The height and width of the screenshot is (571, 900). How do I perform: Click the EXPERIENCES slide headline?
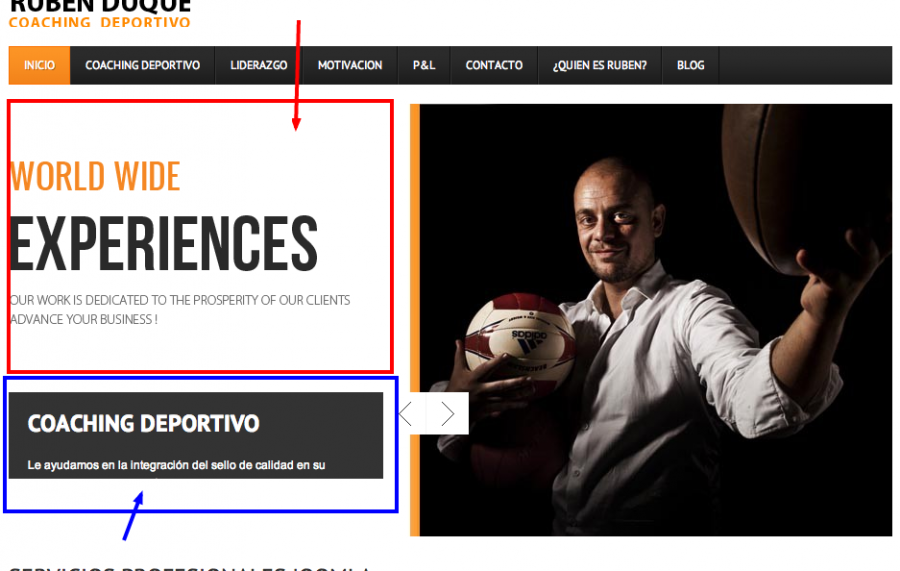164,243
